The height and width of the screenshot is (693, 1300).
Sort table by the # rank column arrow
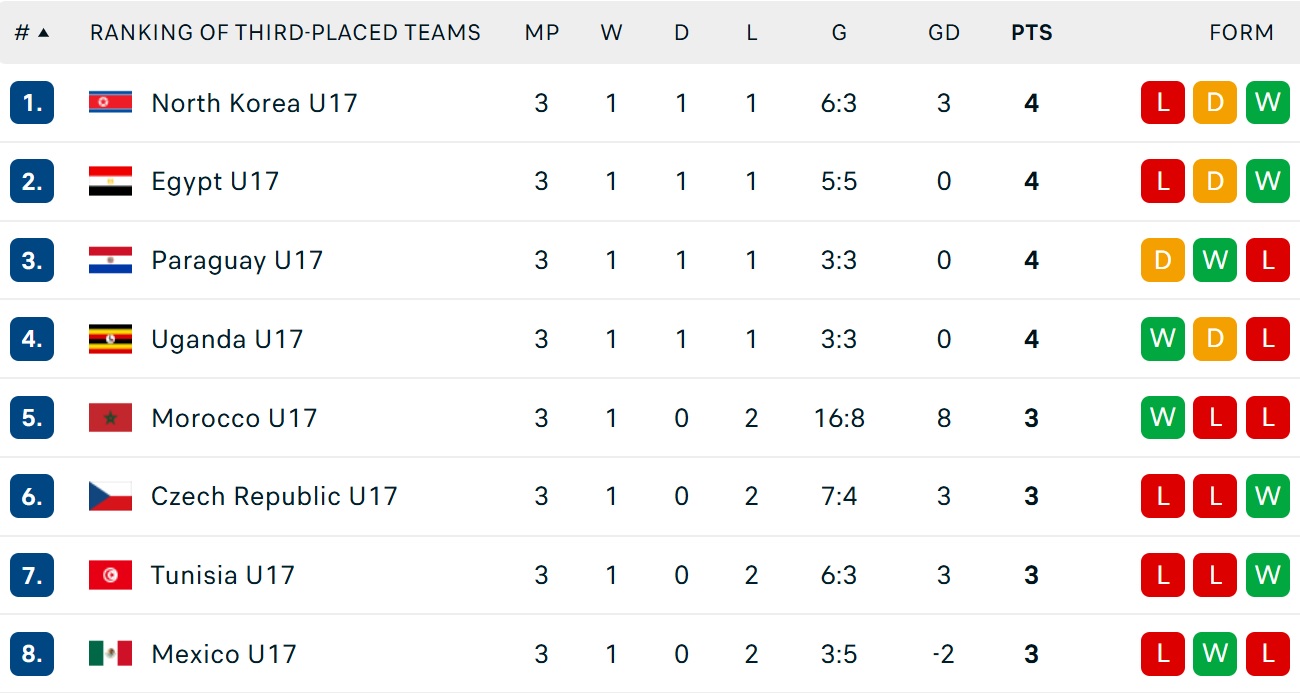click(x=43, y=32)
